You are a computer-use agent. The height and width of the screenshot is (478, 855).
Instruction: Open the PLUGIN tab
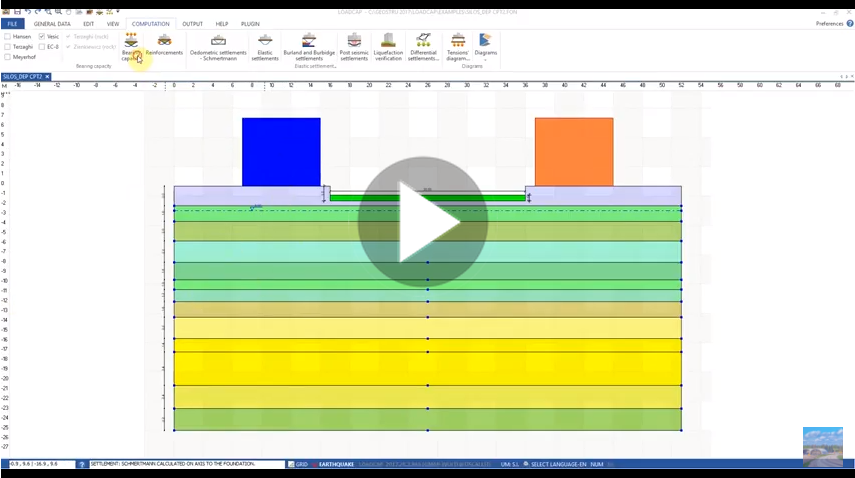click(250, 24)
